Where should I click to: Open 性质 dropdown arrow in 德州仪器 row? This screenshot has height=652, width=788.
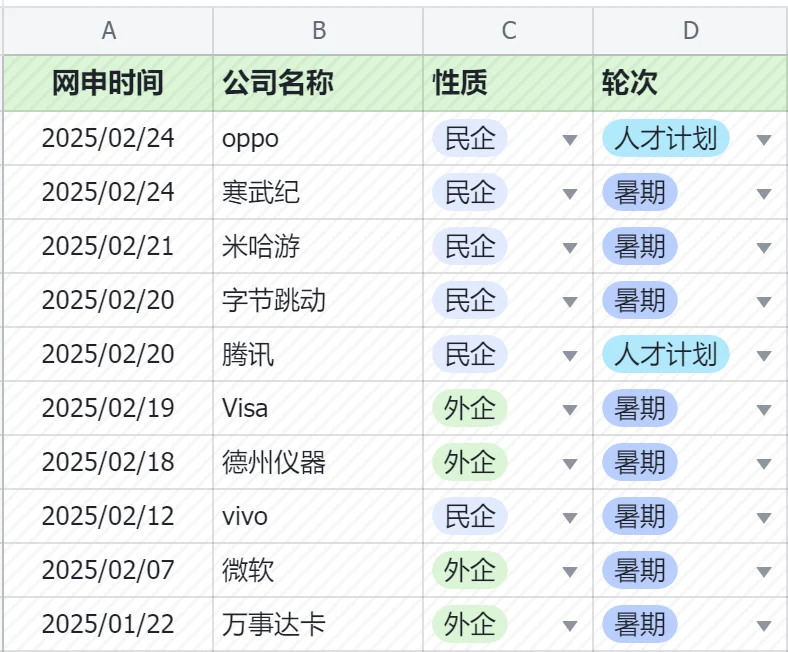(570, 463)
